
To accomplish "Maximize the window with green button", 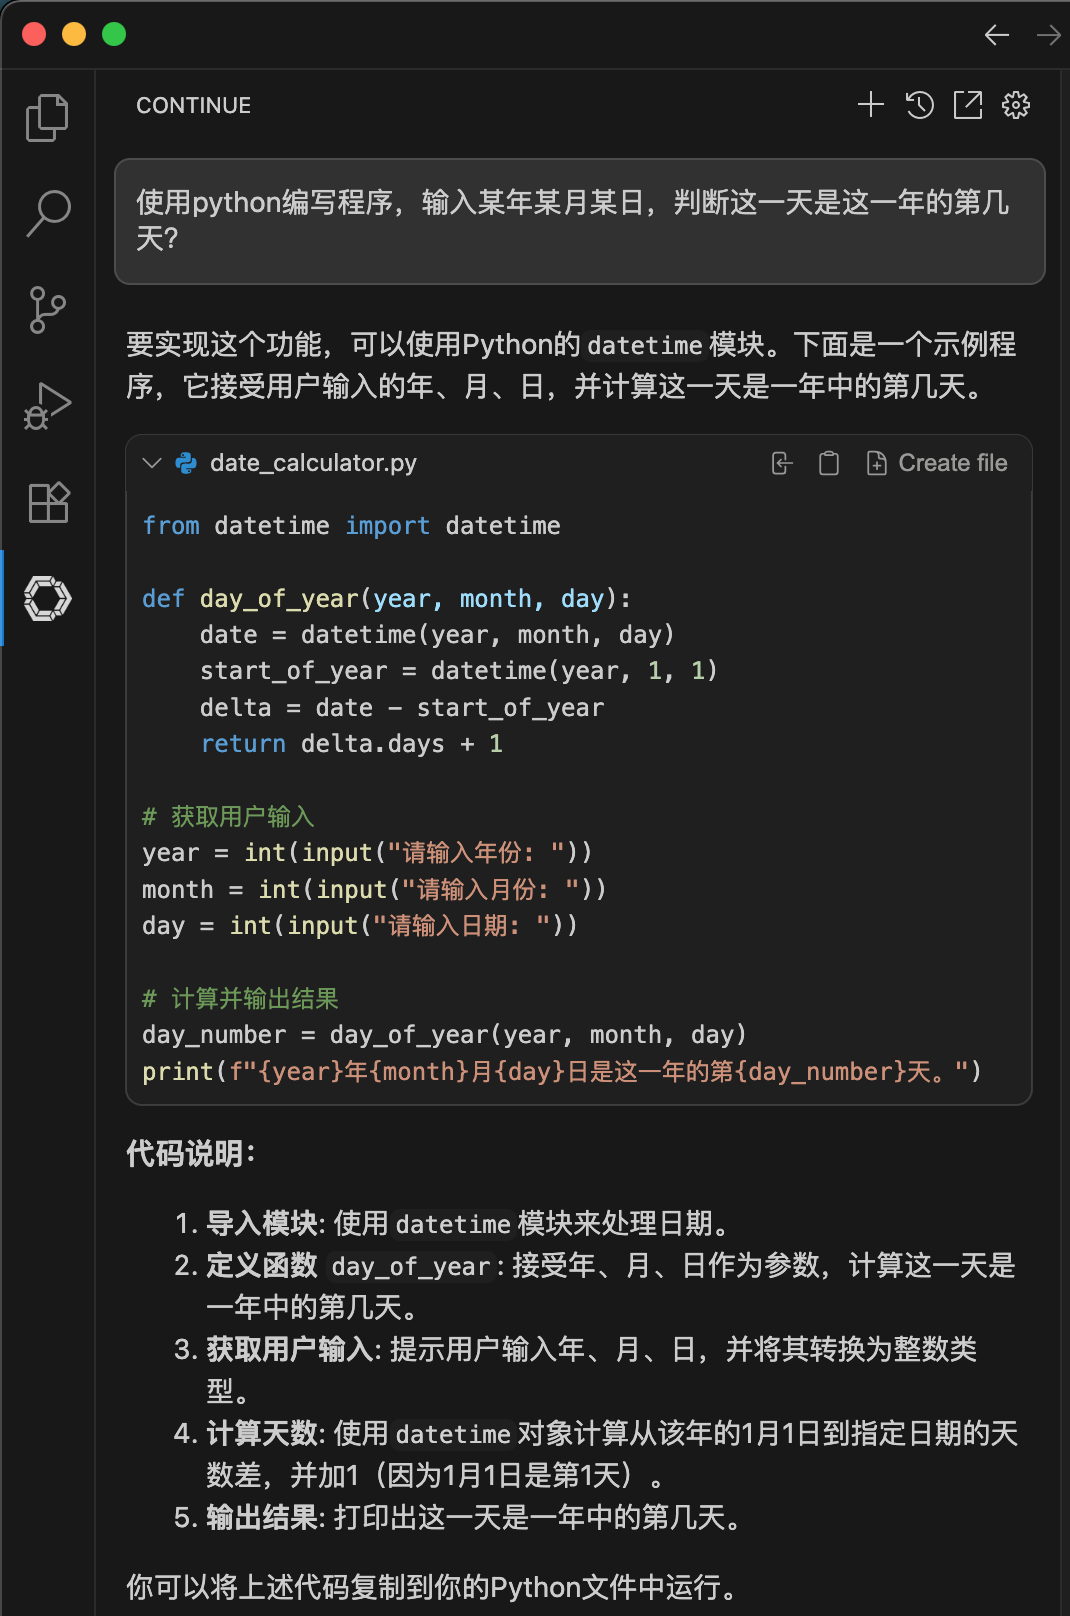I will (114, 34).
